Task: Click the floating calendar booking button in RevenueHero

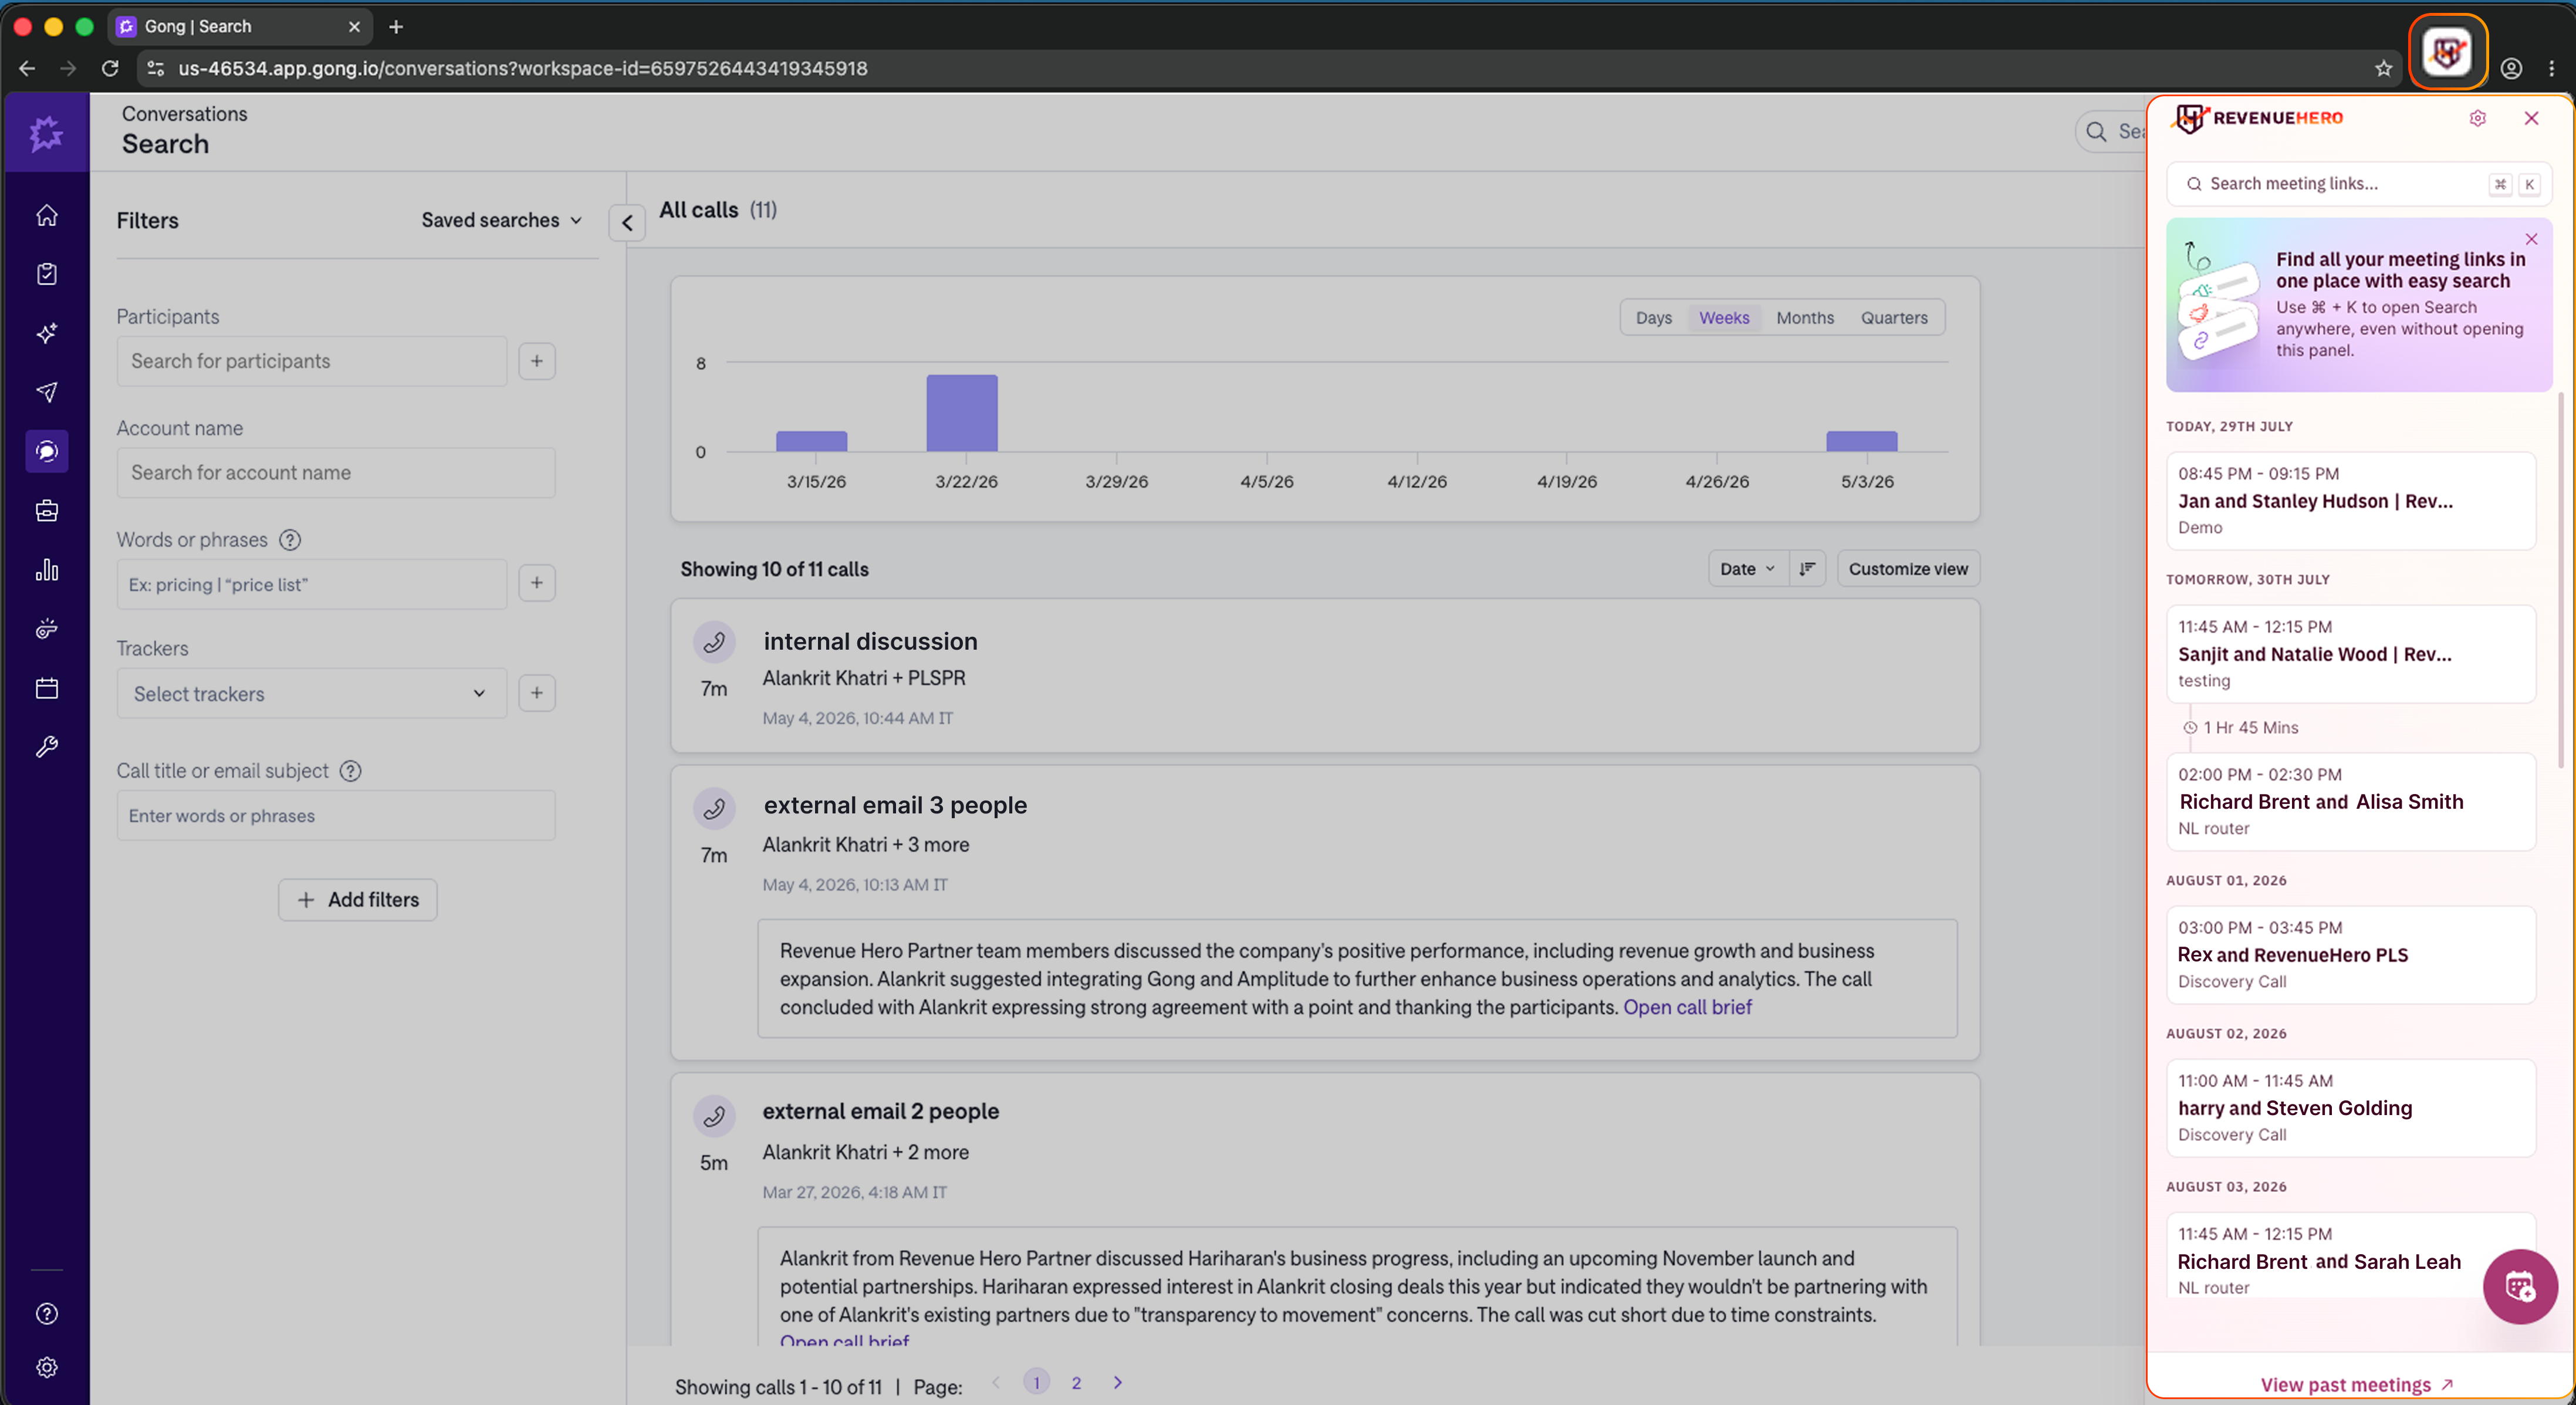Action: pyautogui.click(x=2519, y=1286)
